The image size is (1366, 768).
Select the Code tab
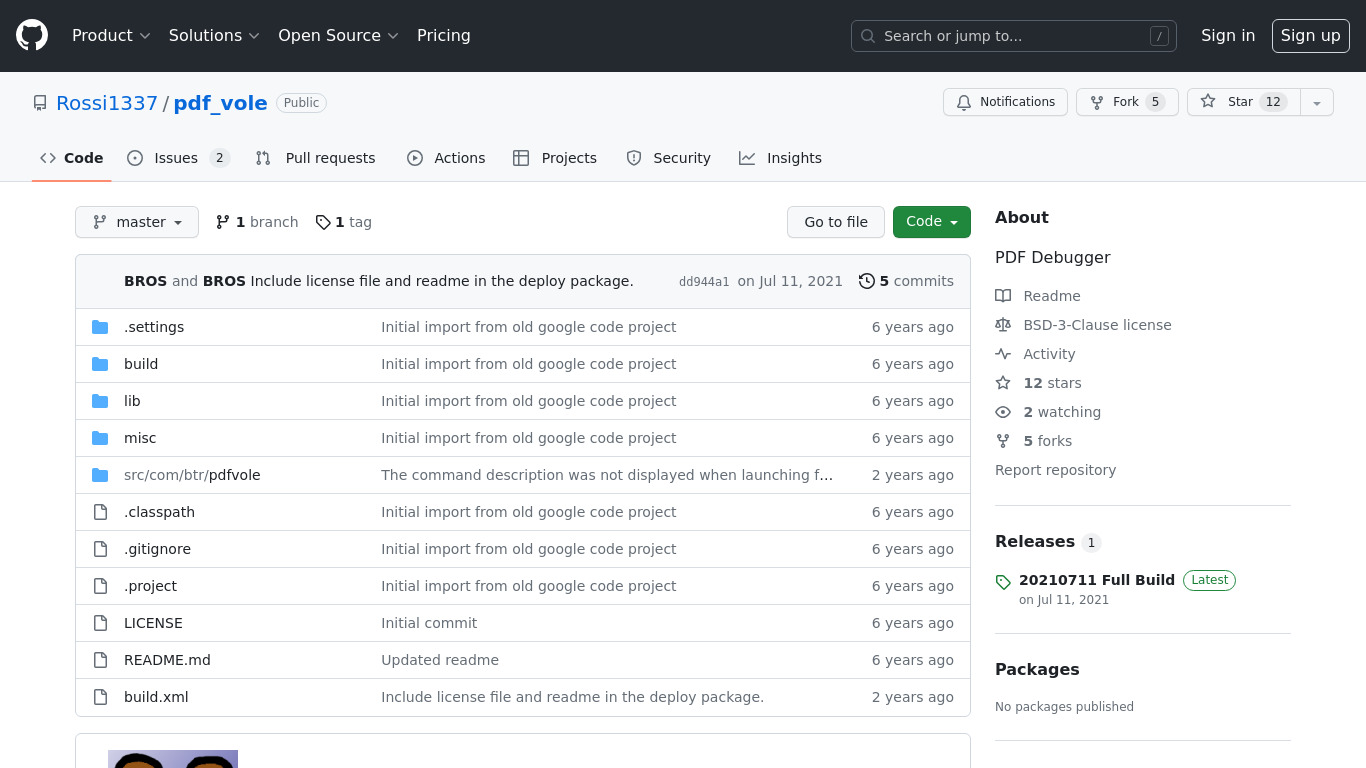point(71,158)
